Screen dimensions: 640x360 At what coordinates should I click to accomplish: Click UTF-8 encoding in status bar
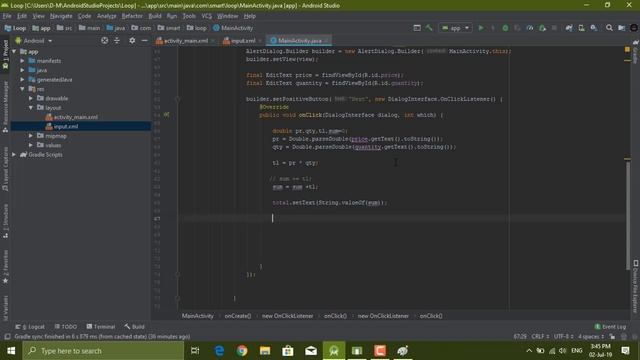pyautogui.click(x=564, y=337)
